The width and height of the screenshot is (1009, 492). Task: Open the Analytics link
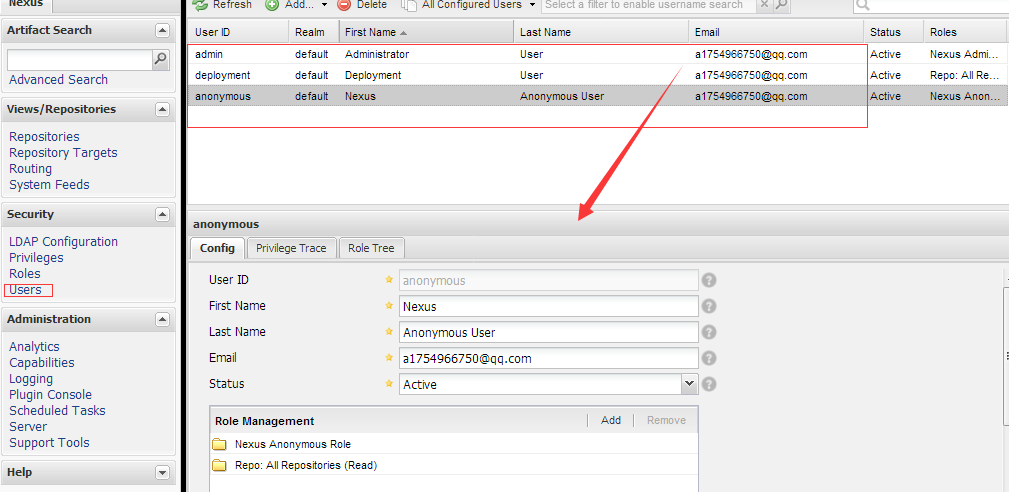point(34,347)
